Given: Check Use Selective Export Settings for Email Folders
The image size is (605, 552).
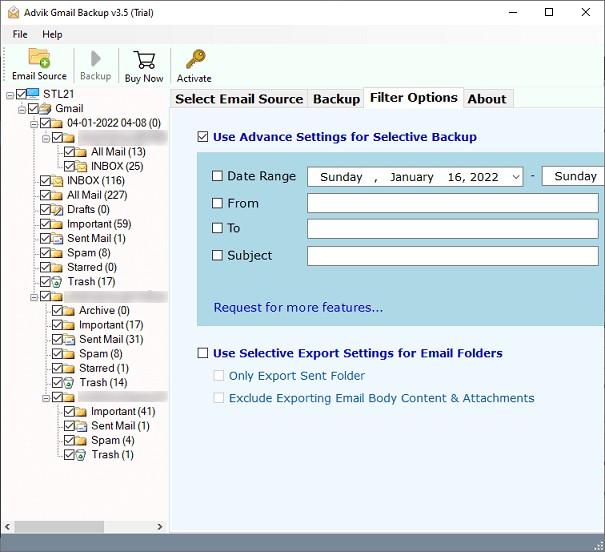Looking at the screenshot, I should 203,353.
